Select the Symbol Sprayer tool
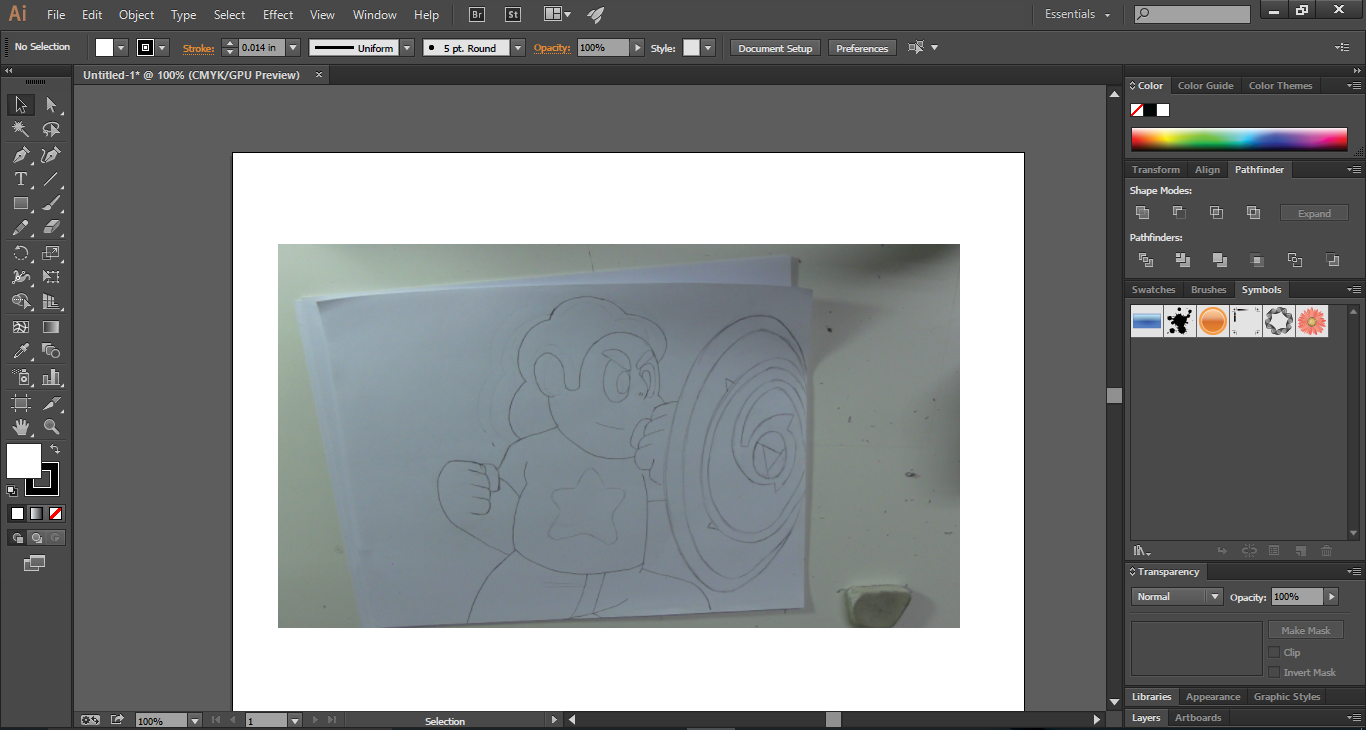1366x730 pixels. point(20,377)
